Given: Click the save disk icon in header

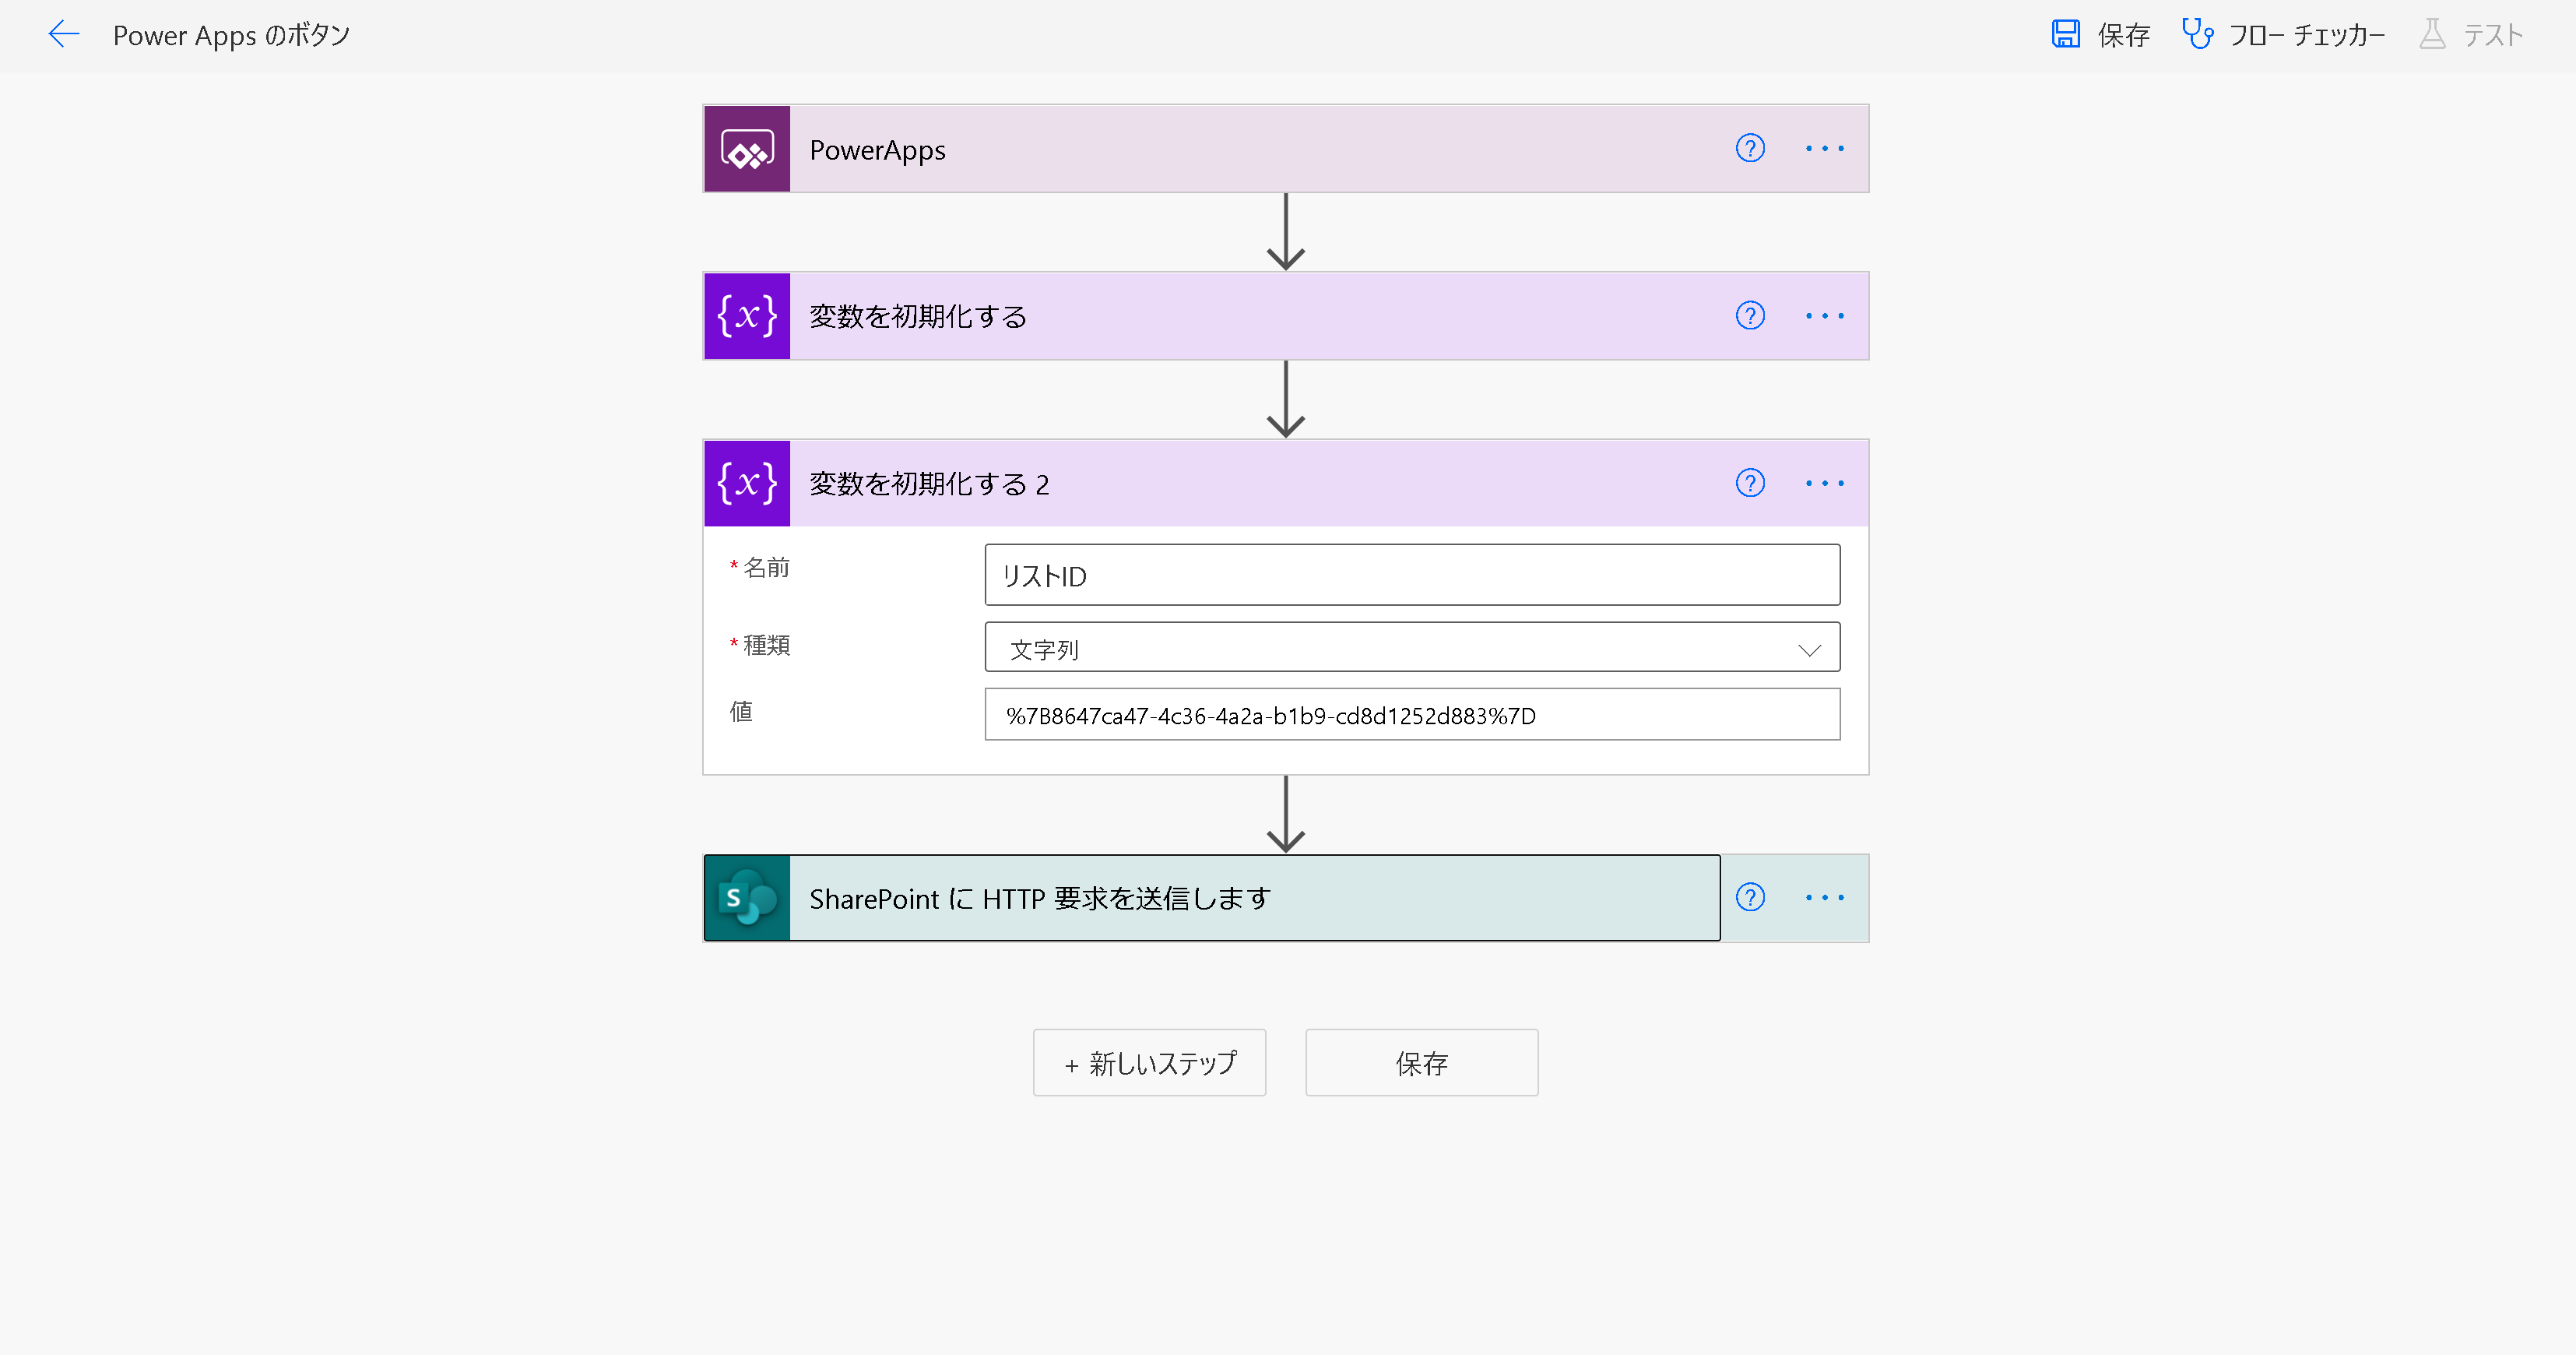Looking at the screenshot, I should click(x=2065, y=35).
